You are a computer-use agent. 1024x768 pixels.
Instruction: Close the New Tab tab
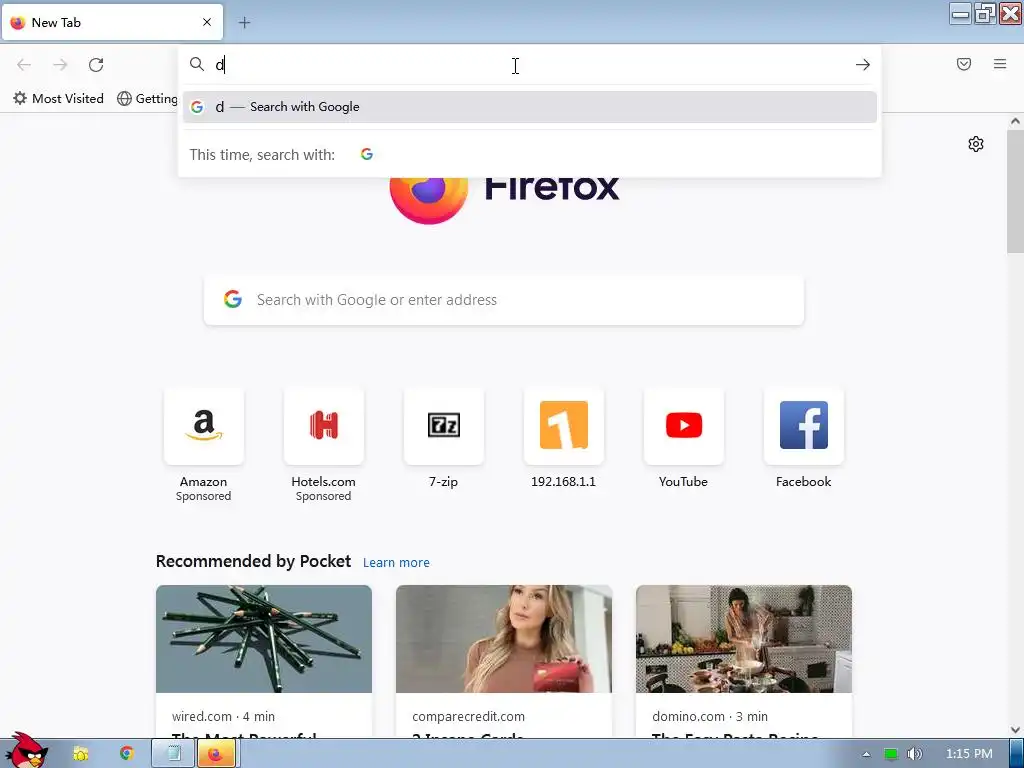click(x=207, y=22)
